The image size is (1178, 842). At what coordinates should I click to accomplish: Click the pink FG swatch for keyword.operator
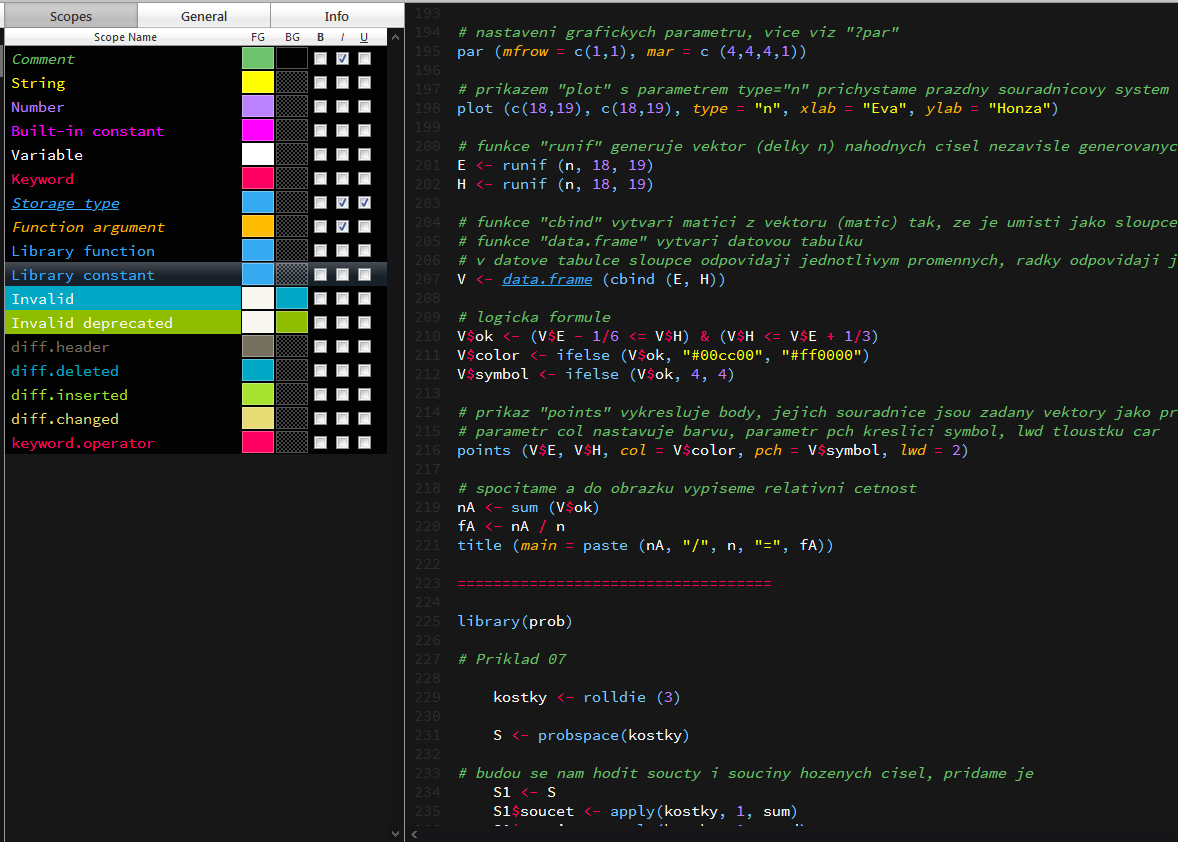click(257, 443)
